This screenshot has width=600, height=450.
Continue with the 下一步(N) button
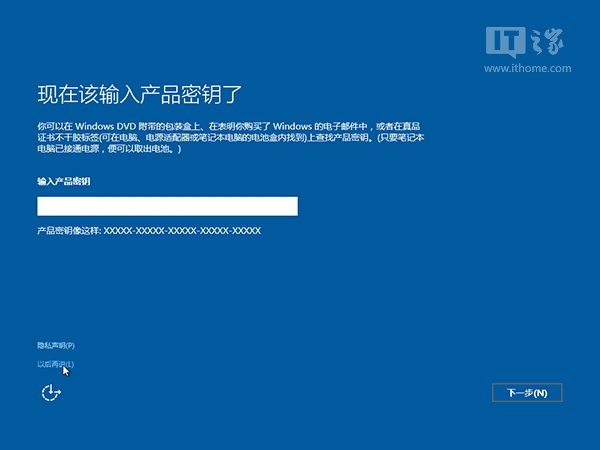[x=527, y=393]
